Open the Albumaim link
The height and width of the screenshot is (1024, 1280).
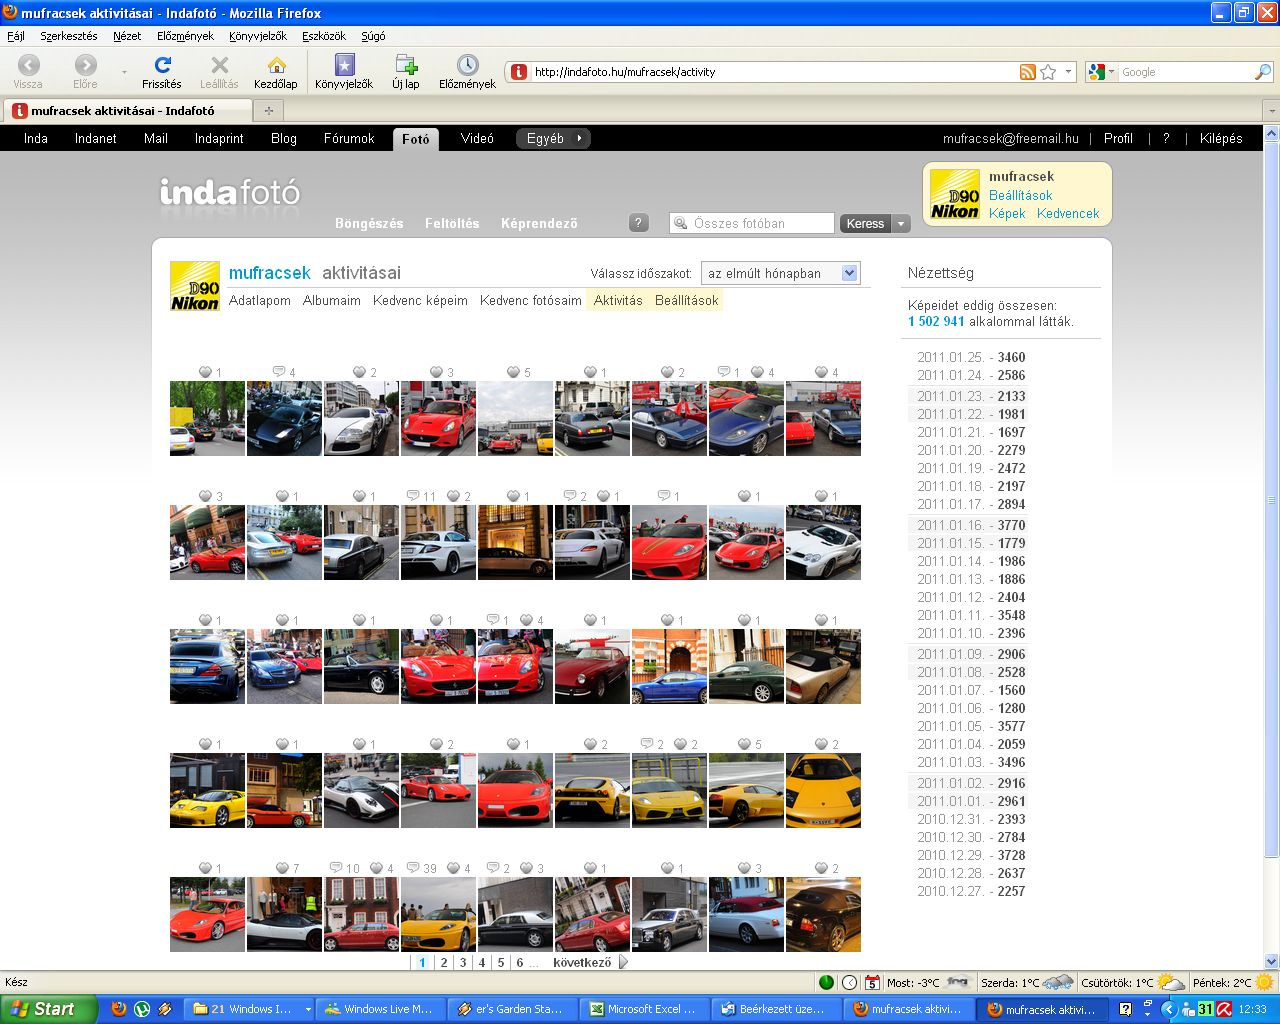pos(332,300)
